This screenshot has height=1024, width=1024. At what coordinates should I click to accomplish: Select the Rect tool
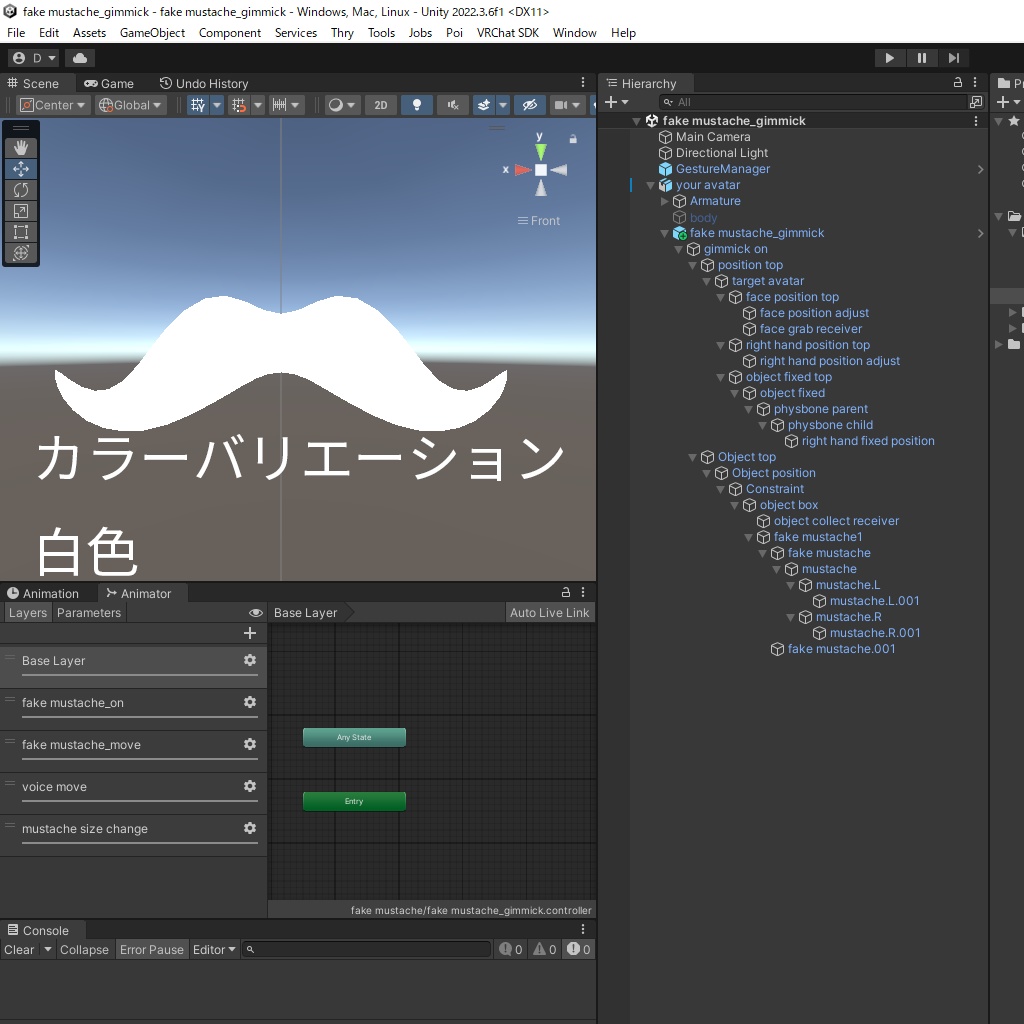pos(20,232)
